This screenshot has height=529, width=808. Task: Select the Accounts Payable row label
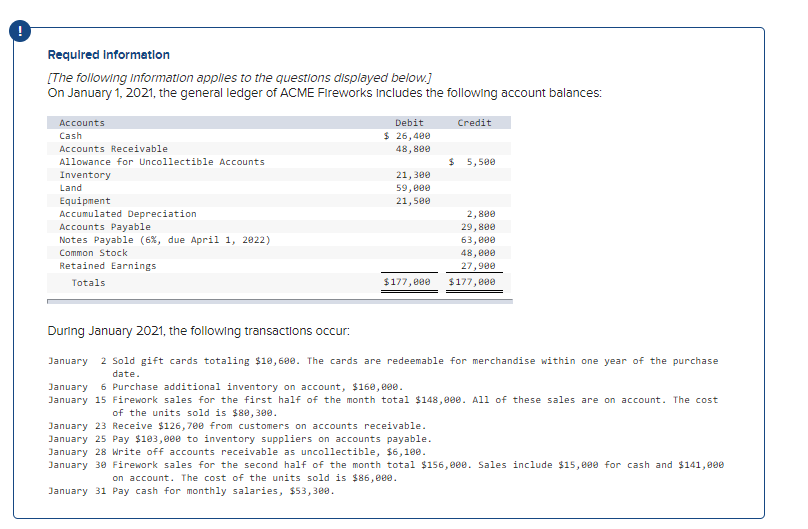pyautogui.click(x=105, y=227)
